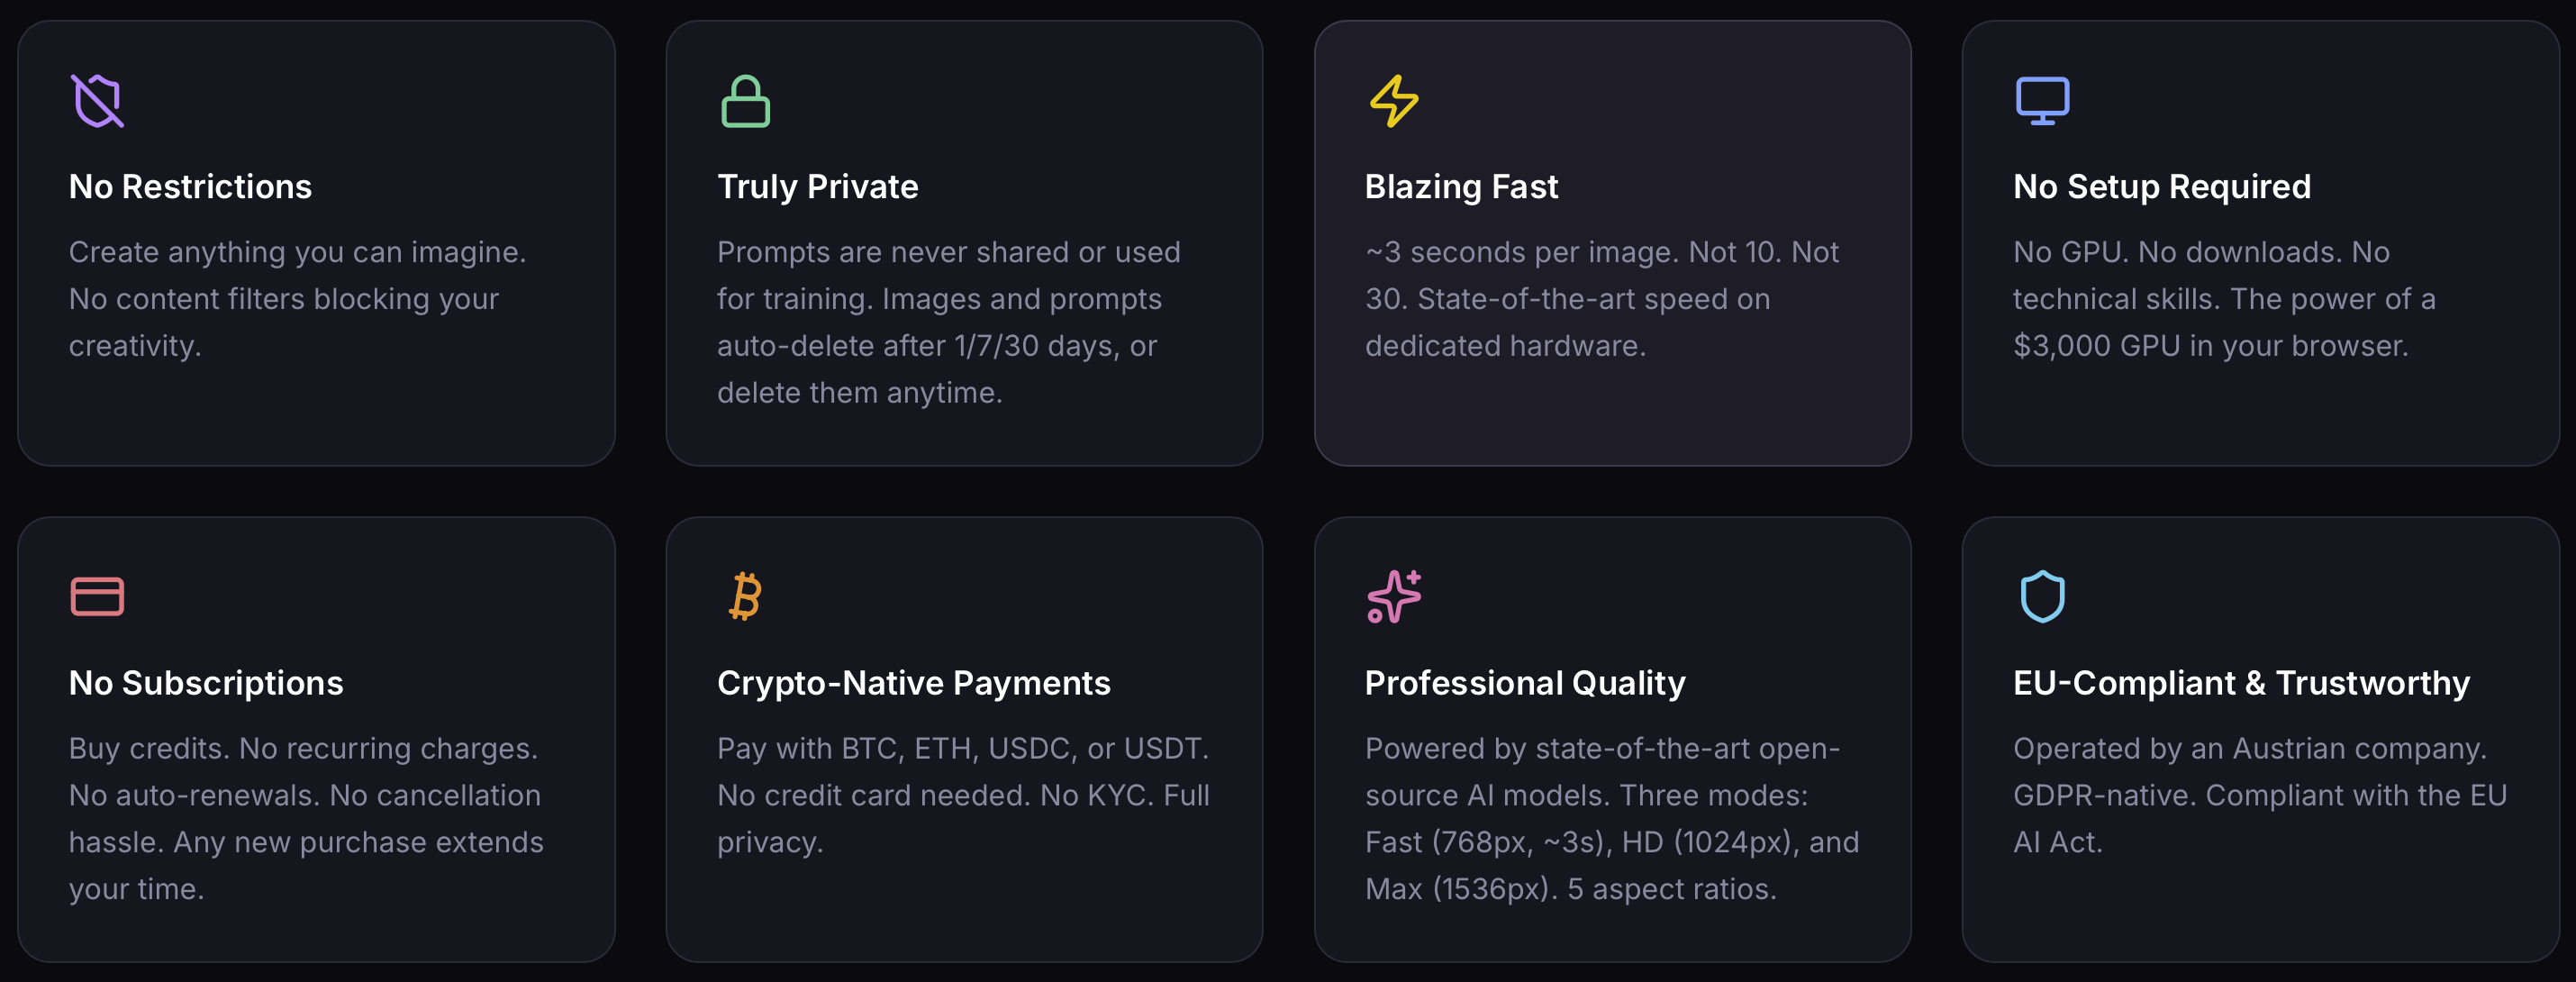Click the EU-Compliant & Trustworthy heading
The height and width of the screenshot is (982, 2576).
(2241, 683)
